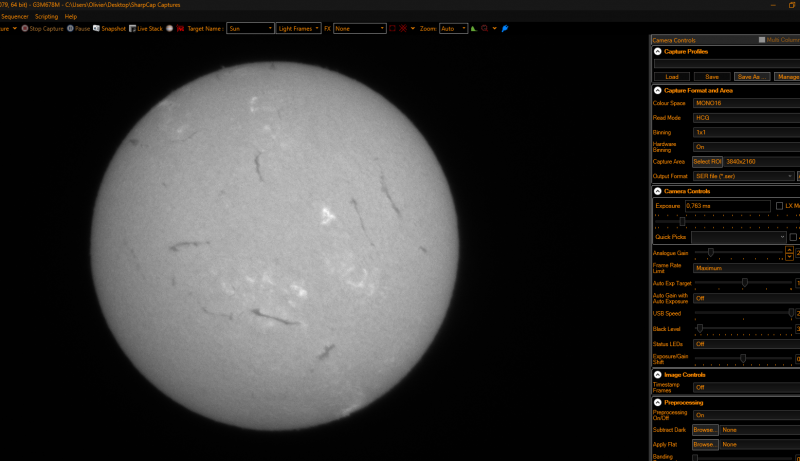This screenshot has width=800, height=461.
Task: Click the Colour Space field showing MONO16
Action: 746,103
